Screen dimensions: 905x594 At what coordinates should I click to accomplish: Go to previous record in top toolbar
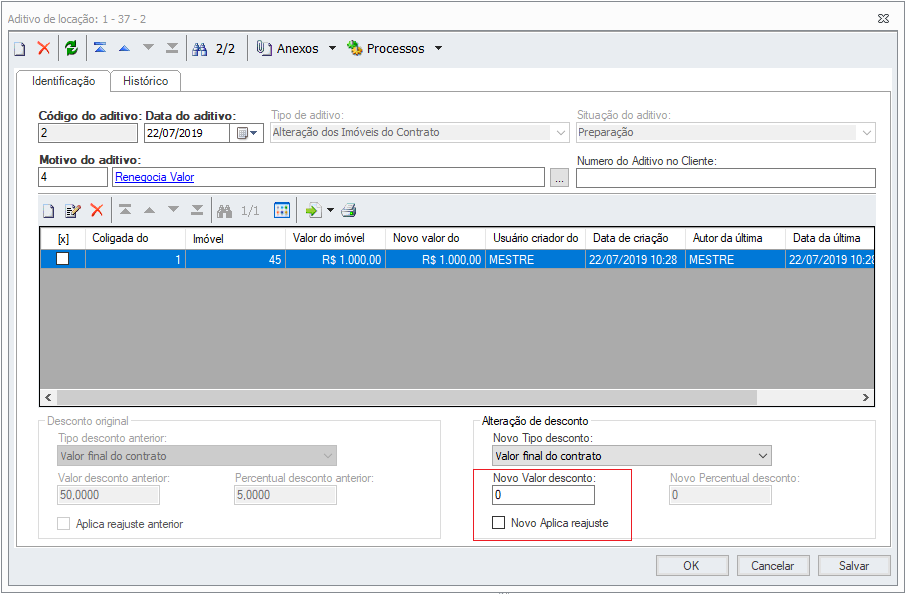[x=124, y=48]
